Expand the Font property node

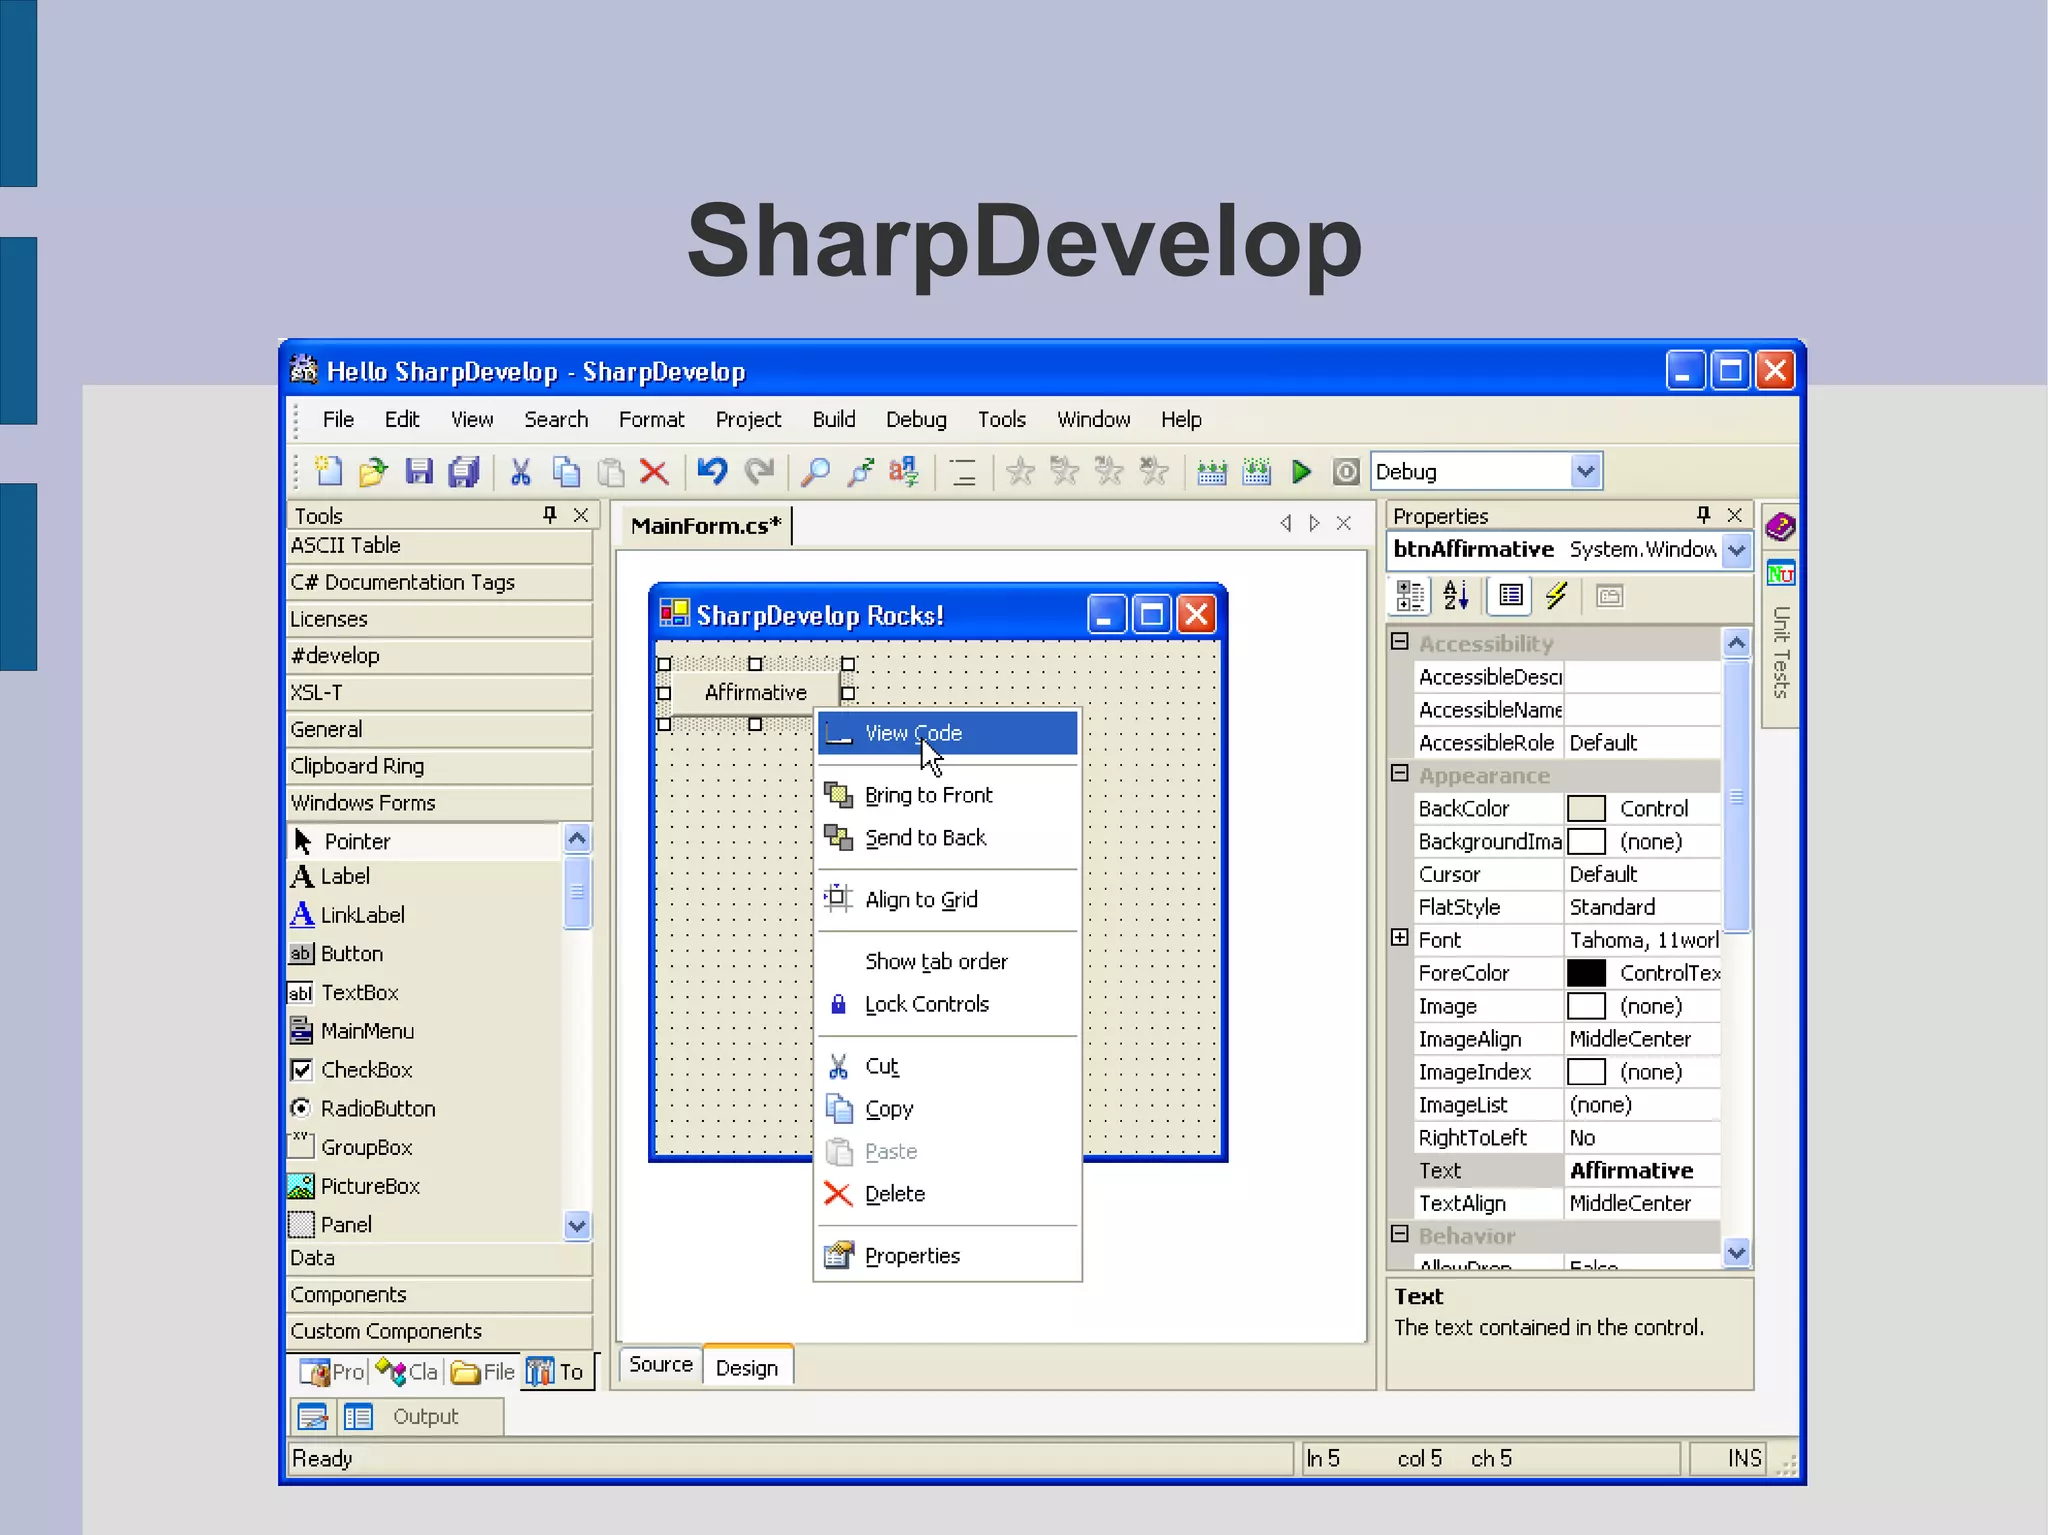1400,938
